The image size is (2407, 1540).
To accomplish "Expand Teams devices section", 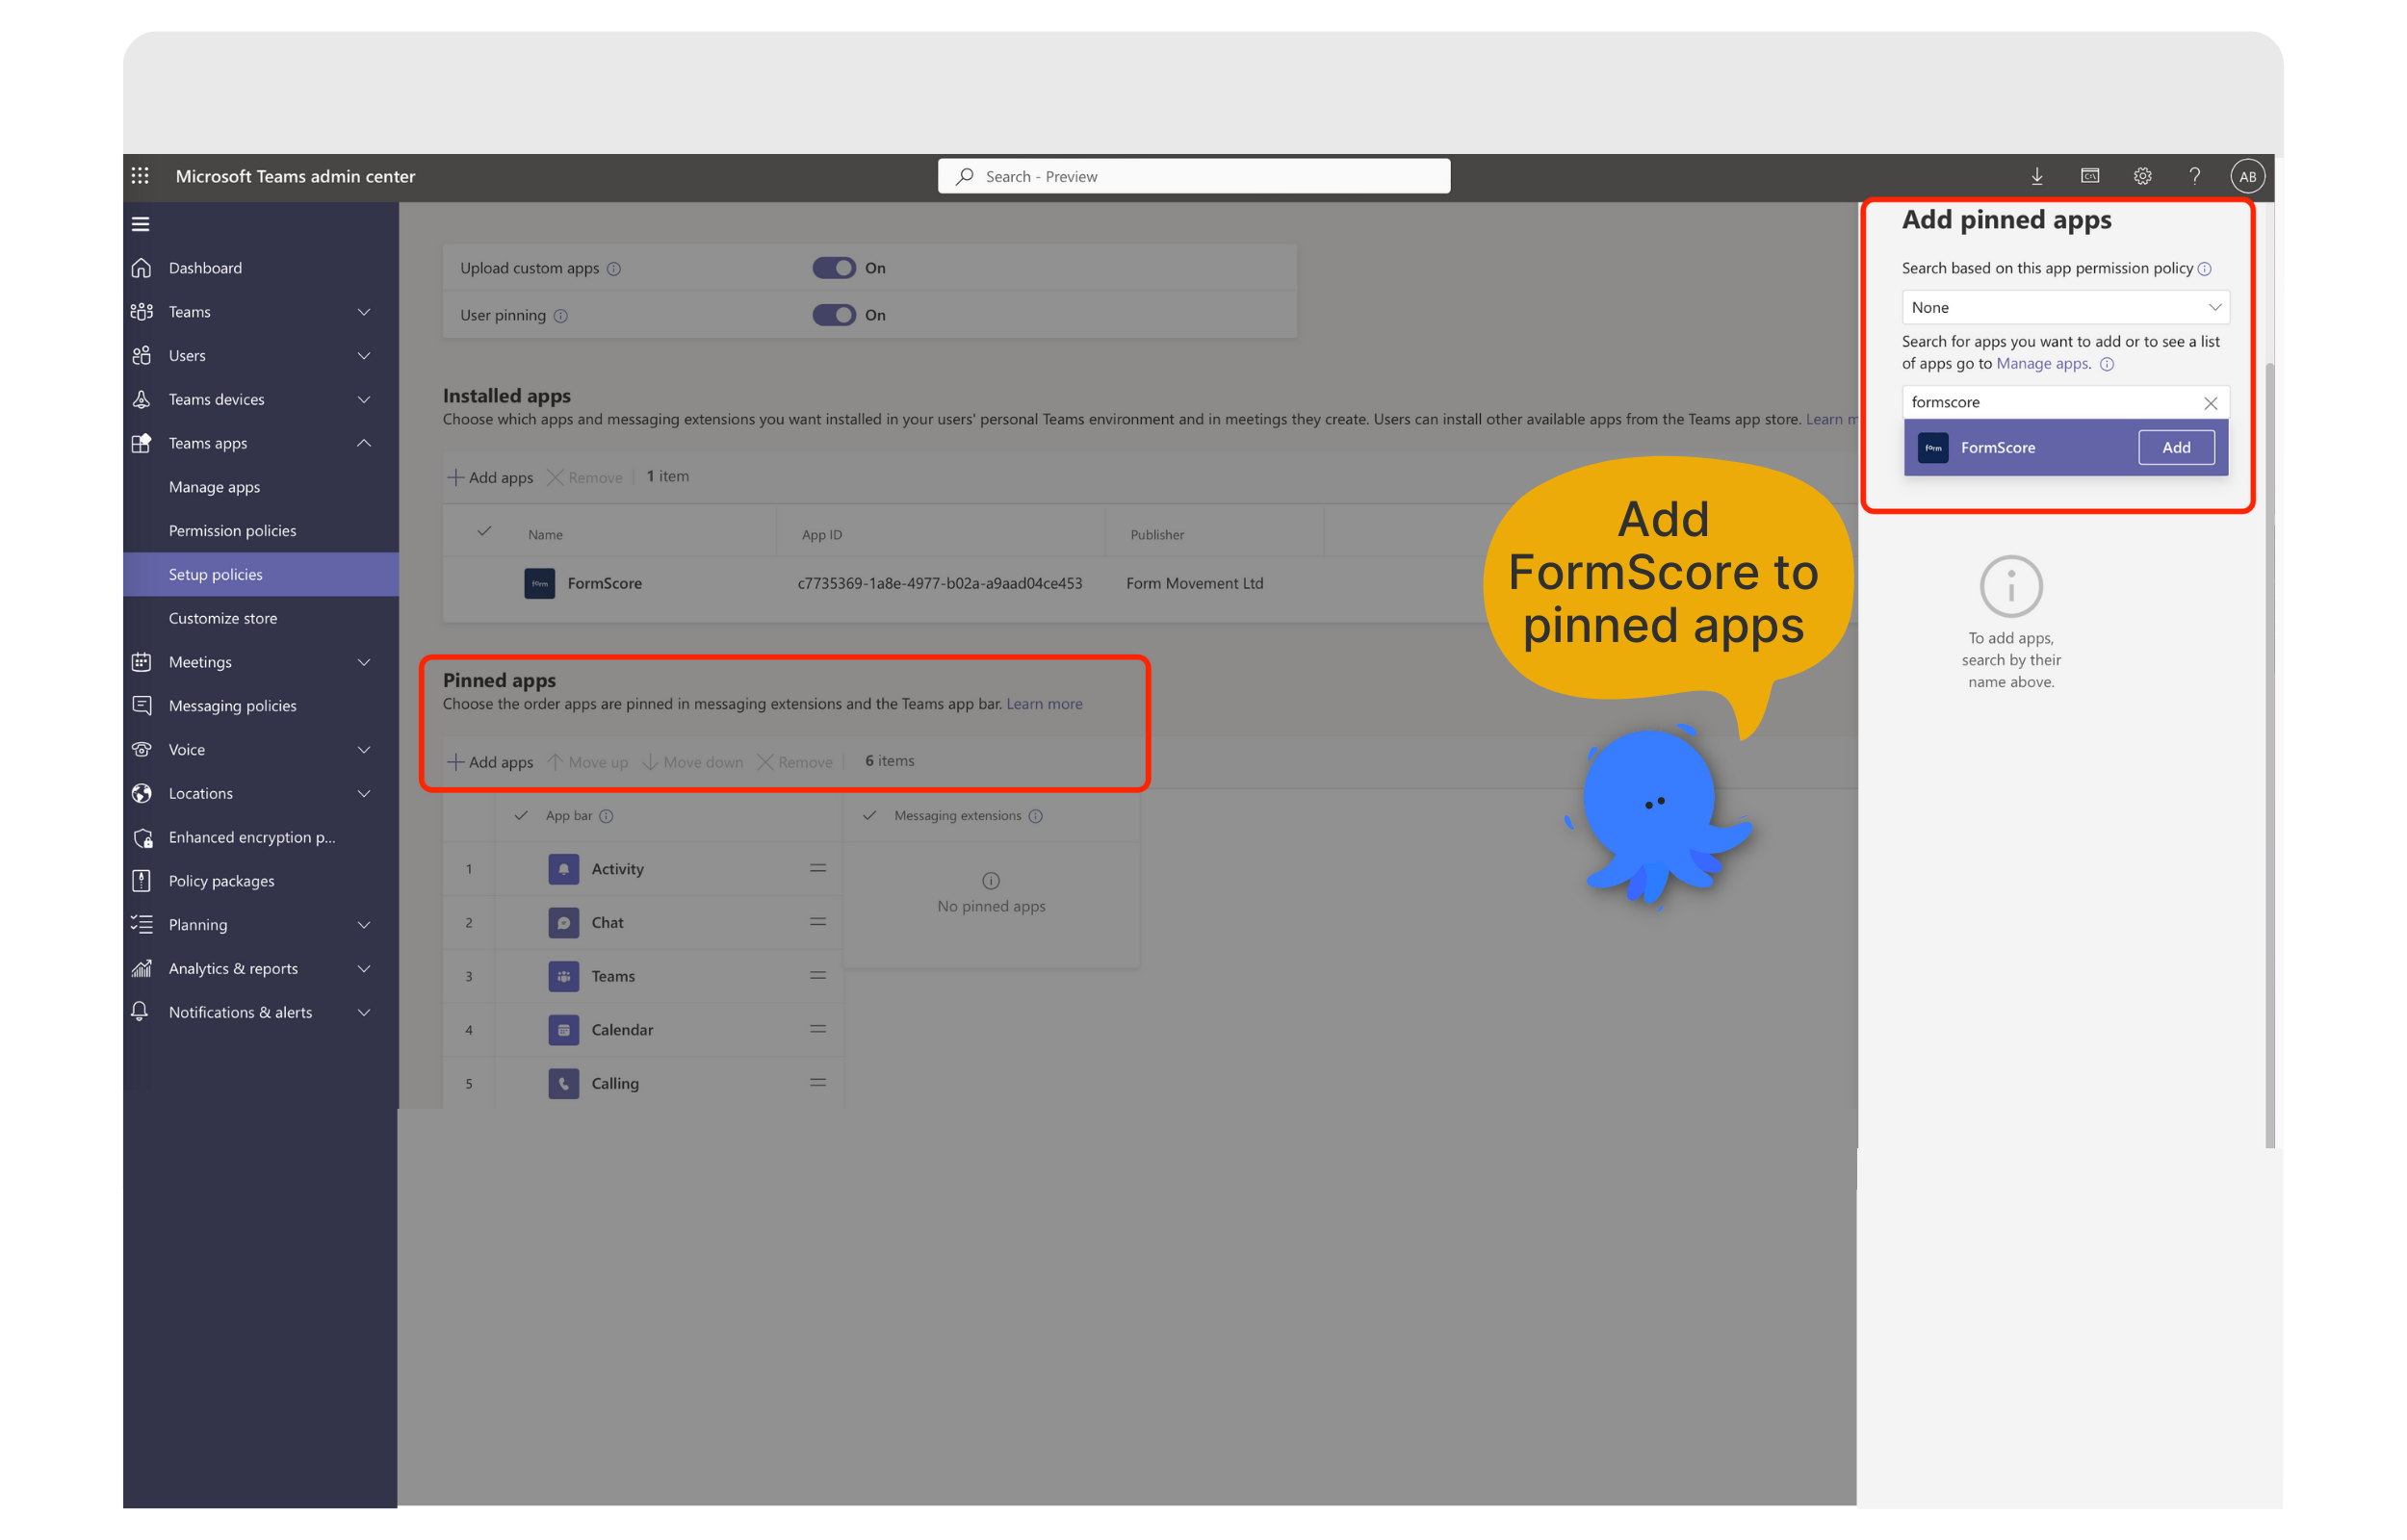I will pyautogui.click(x=364, y=400).
